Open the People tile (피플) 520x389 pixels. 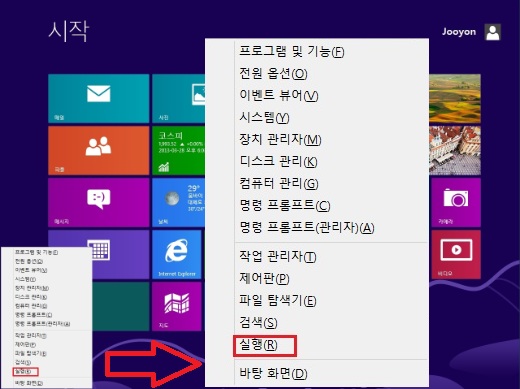(x=98, y=150)
